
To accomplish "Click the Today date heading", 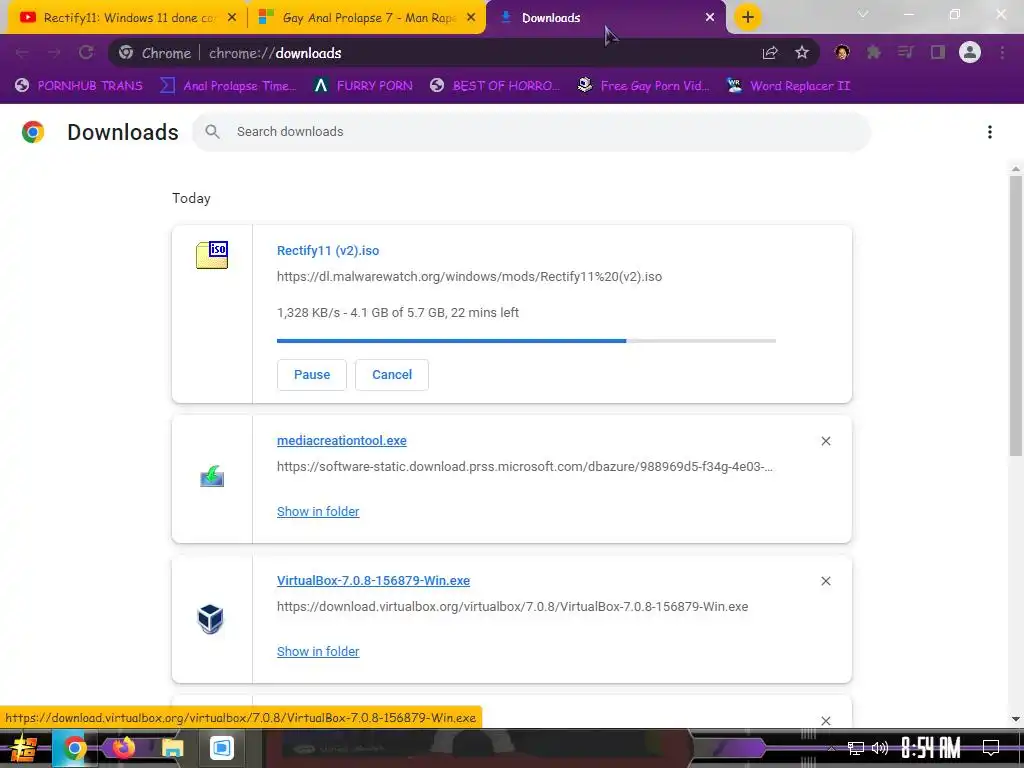I will 191,199.
